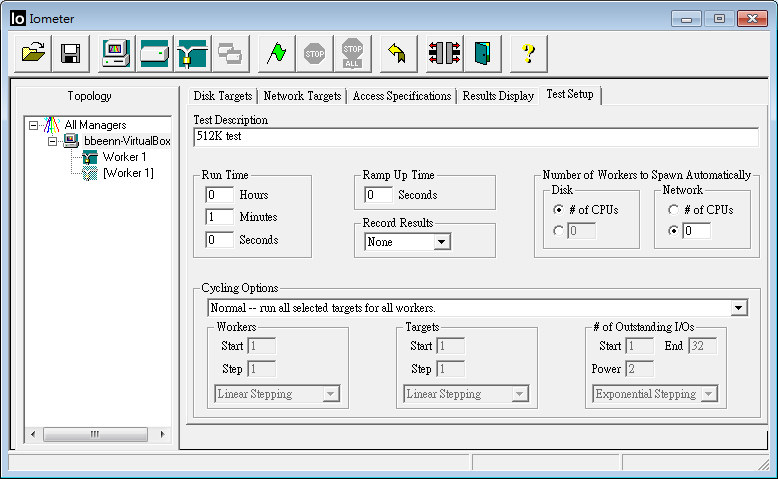Click the Targets Start field

(x=451, y=346)
